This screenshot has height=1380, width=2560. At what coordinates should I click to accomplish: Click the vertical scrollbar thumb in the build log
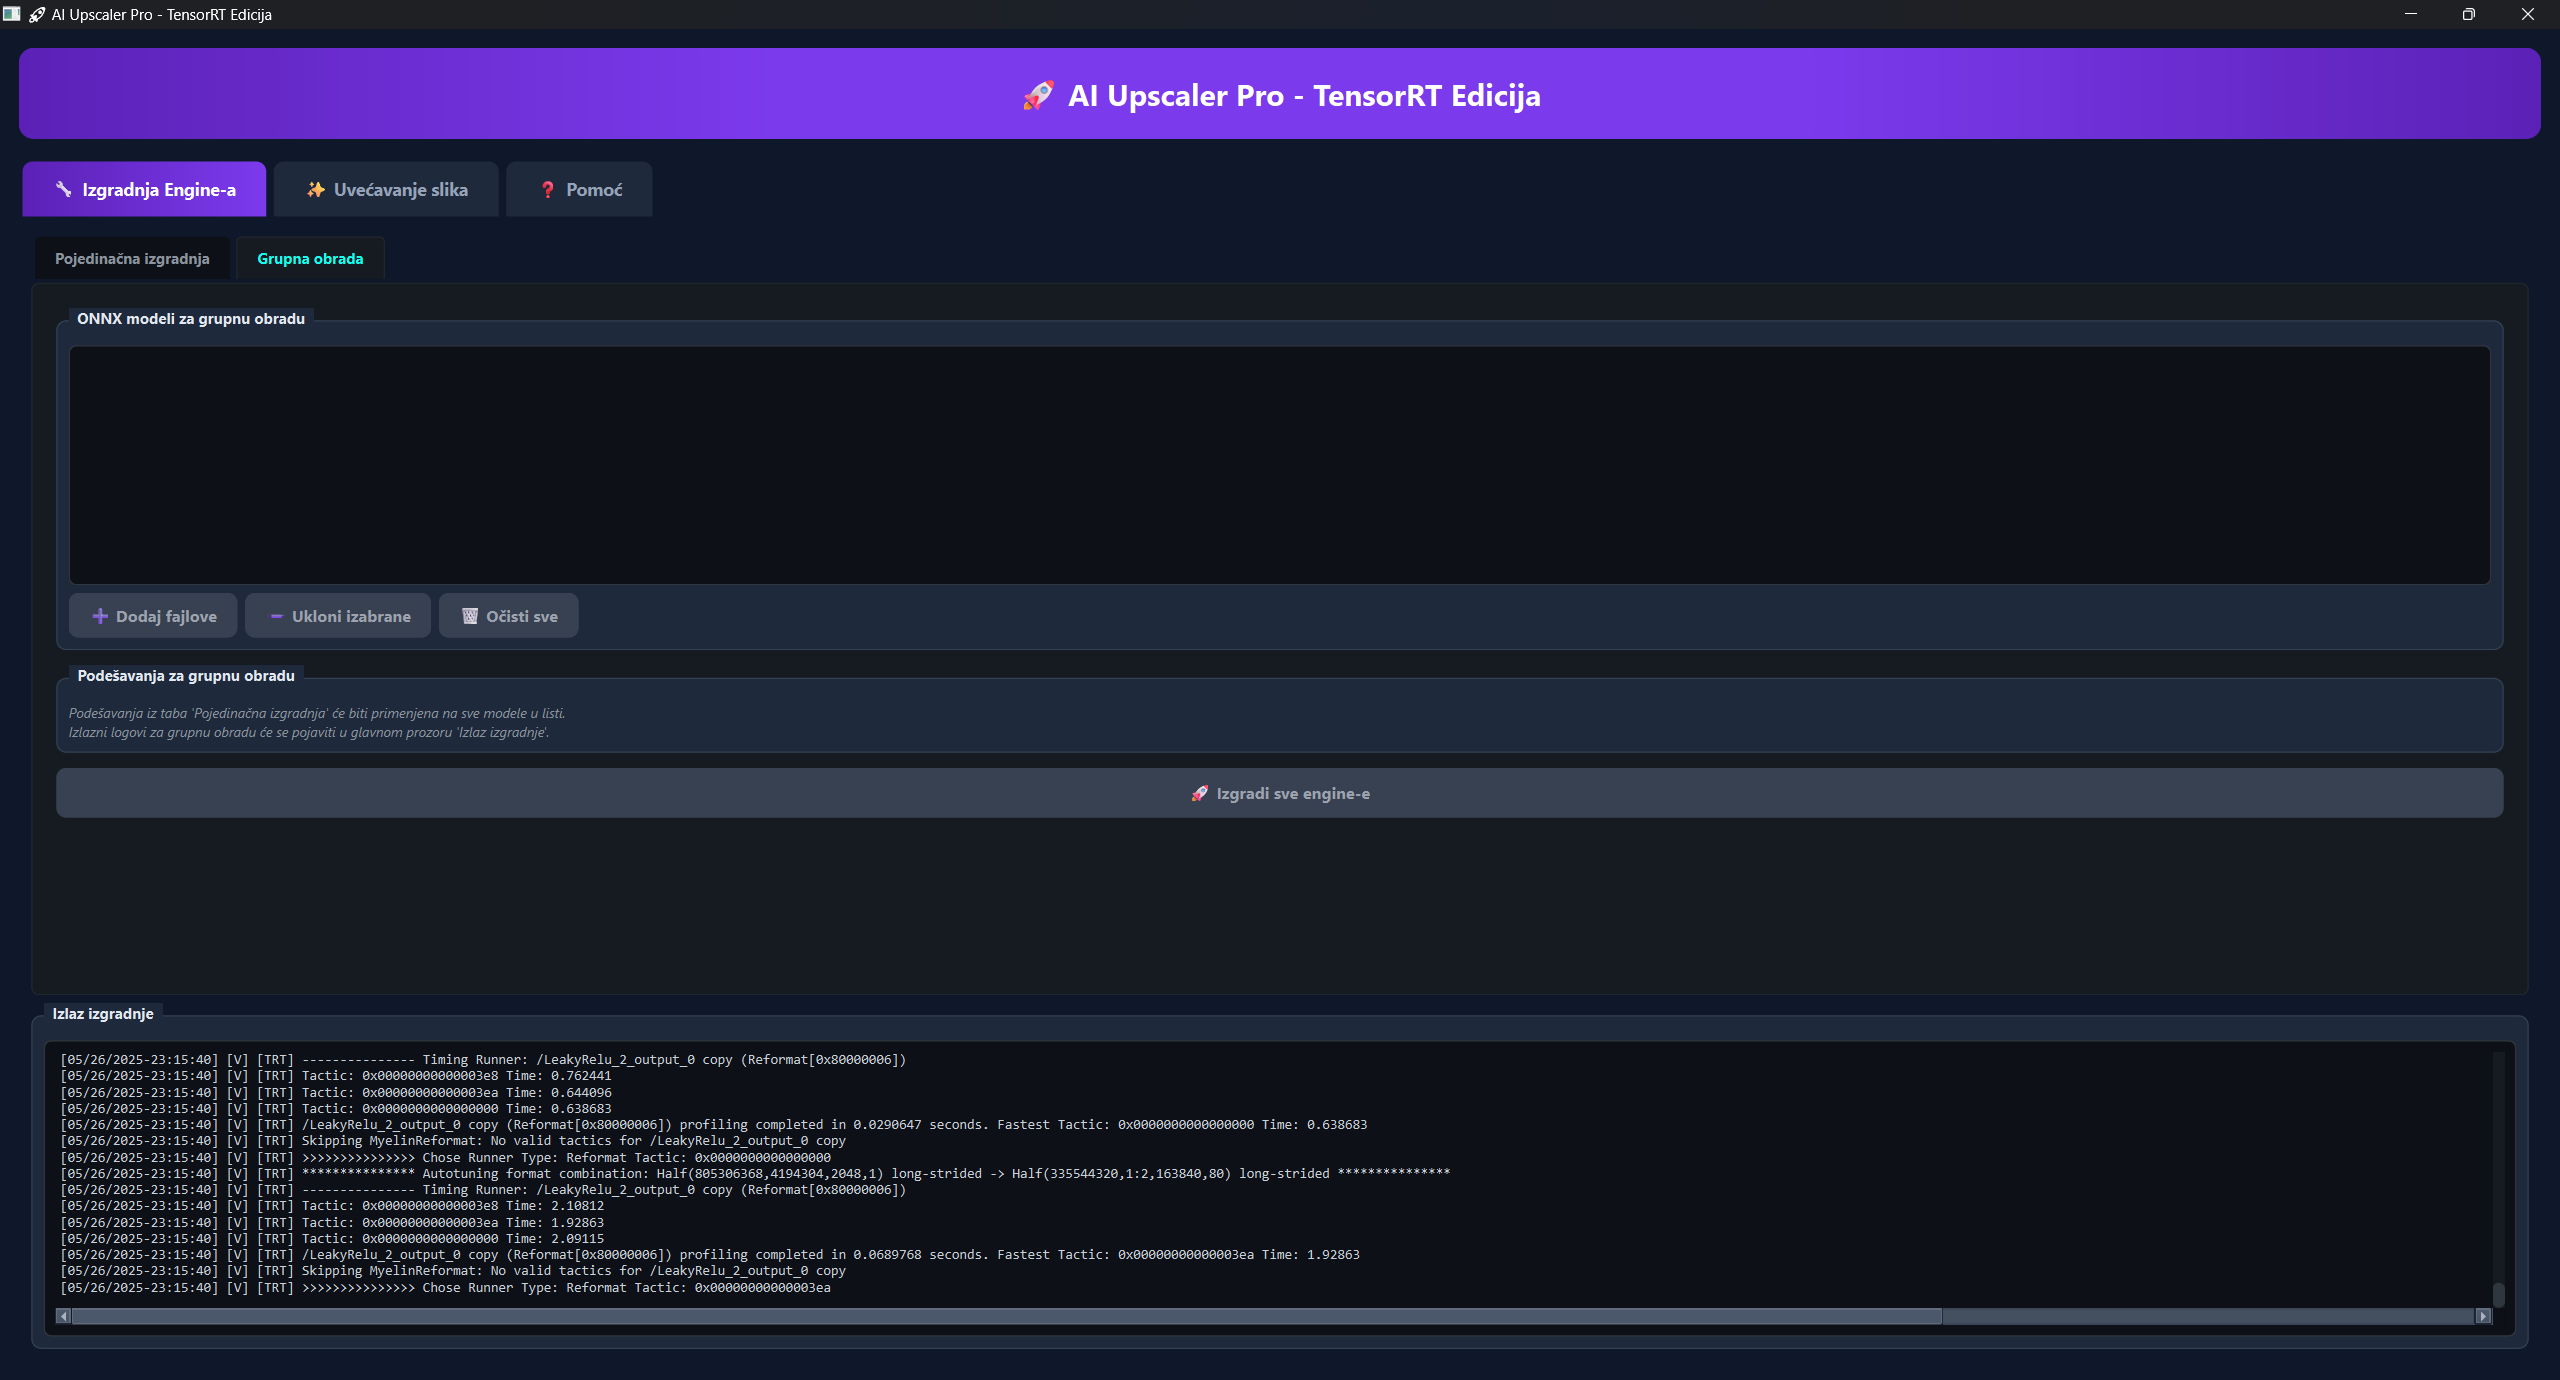coord(2498,1294)
